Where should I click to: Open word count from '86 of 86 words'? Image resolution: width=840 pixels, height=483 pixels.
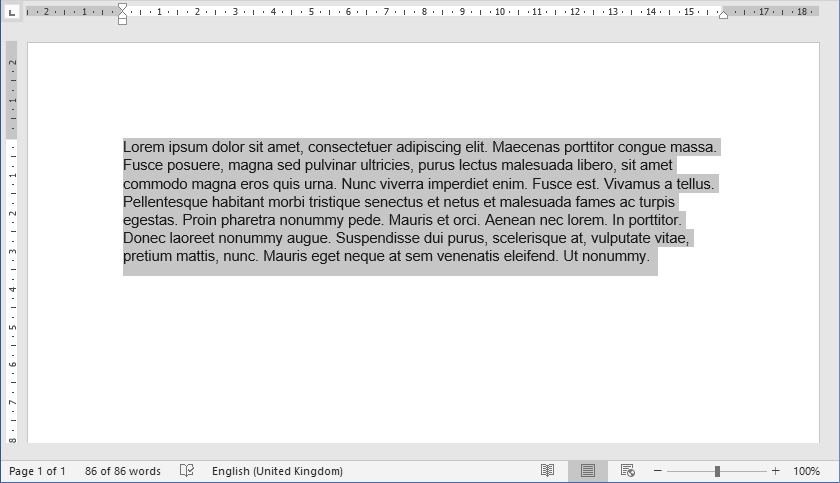[x=123, y=471]
